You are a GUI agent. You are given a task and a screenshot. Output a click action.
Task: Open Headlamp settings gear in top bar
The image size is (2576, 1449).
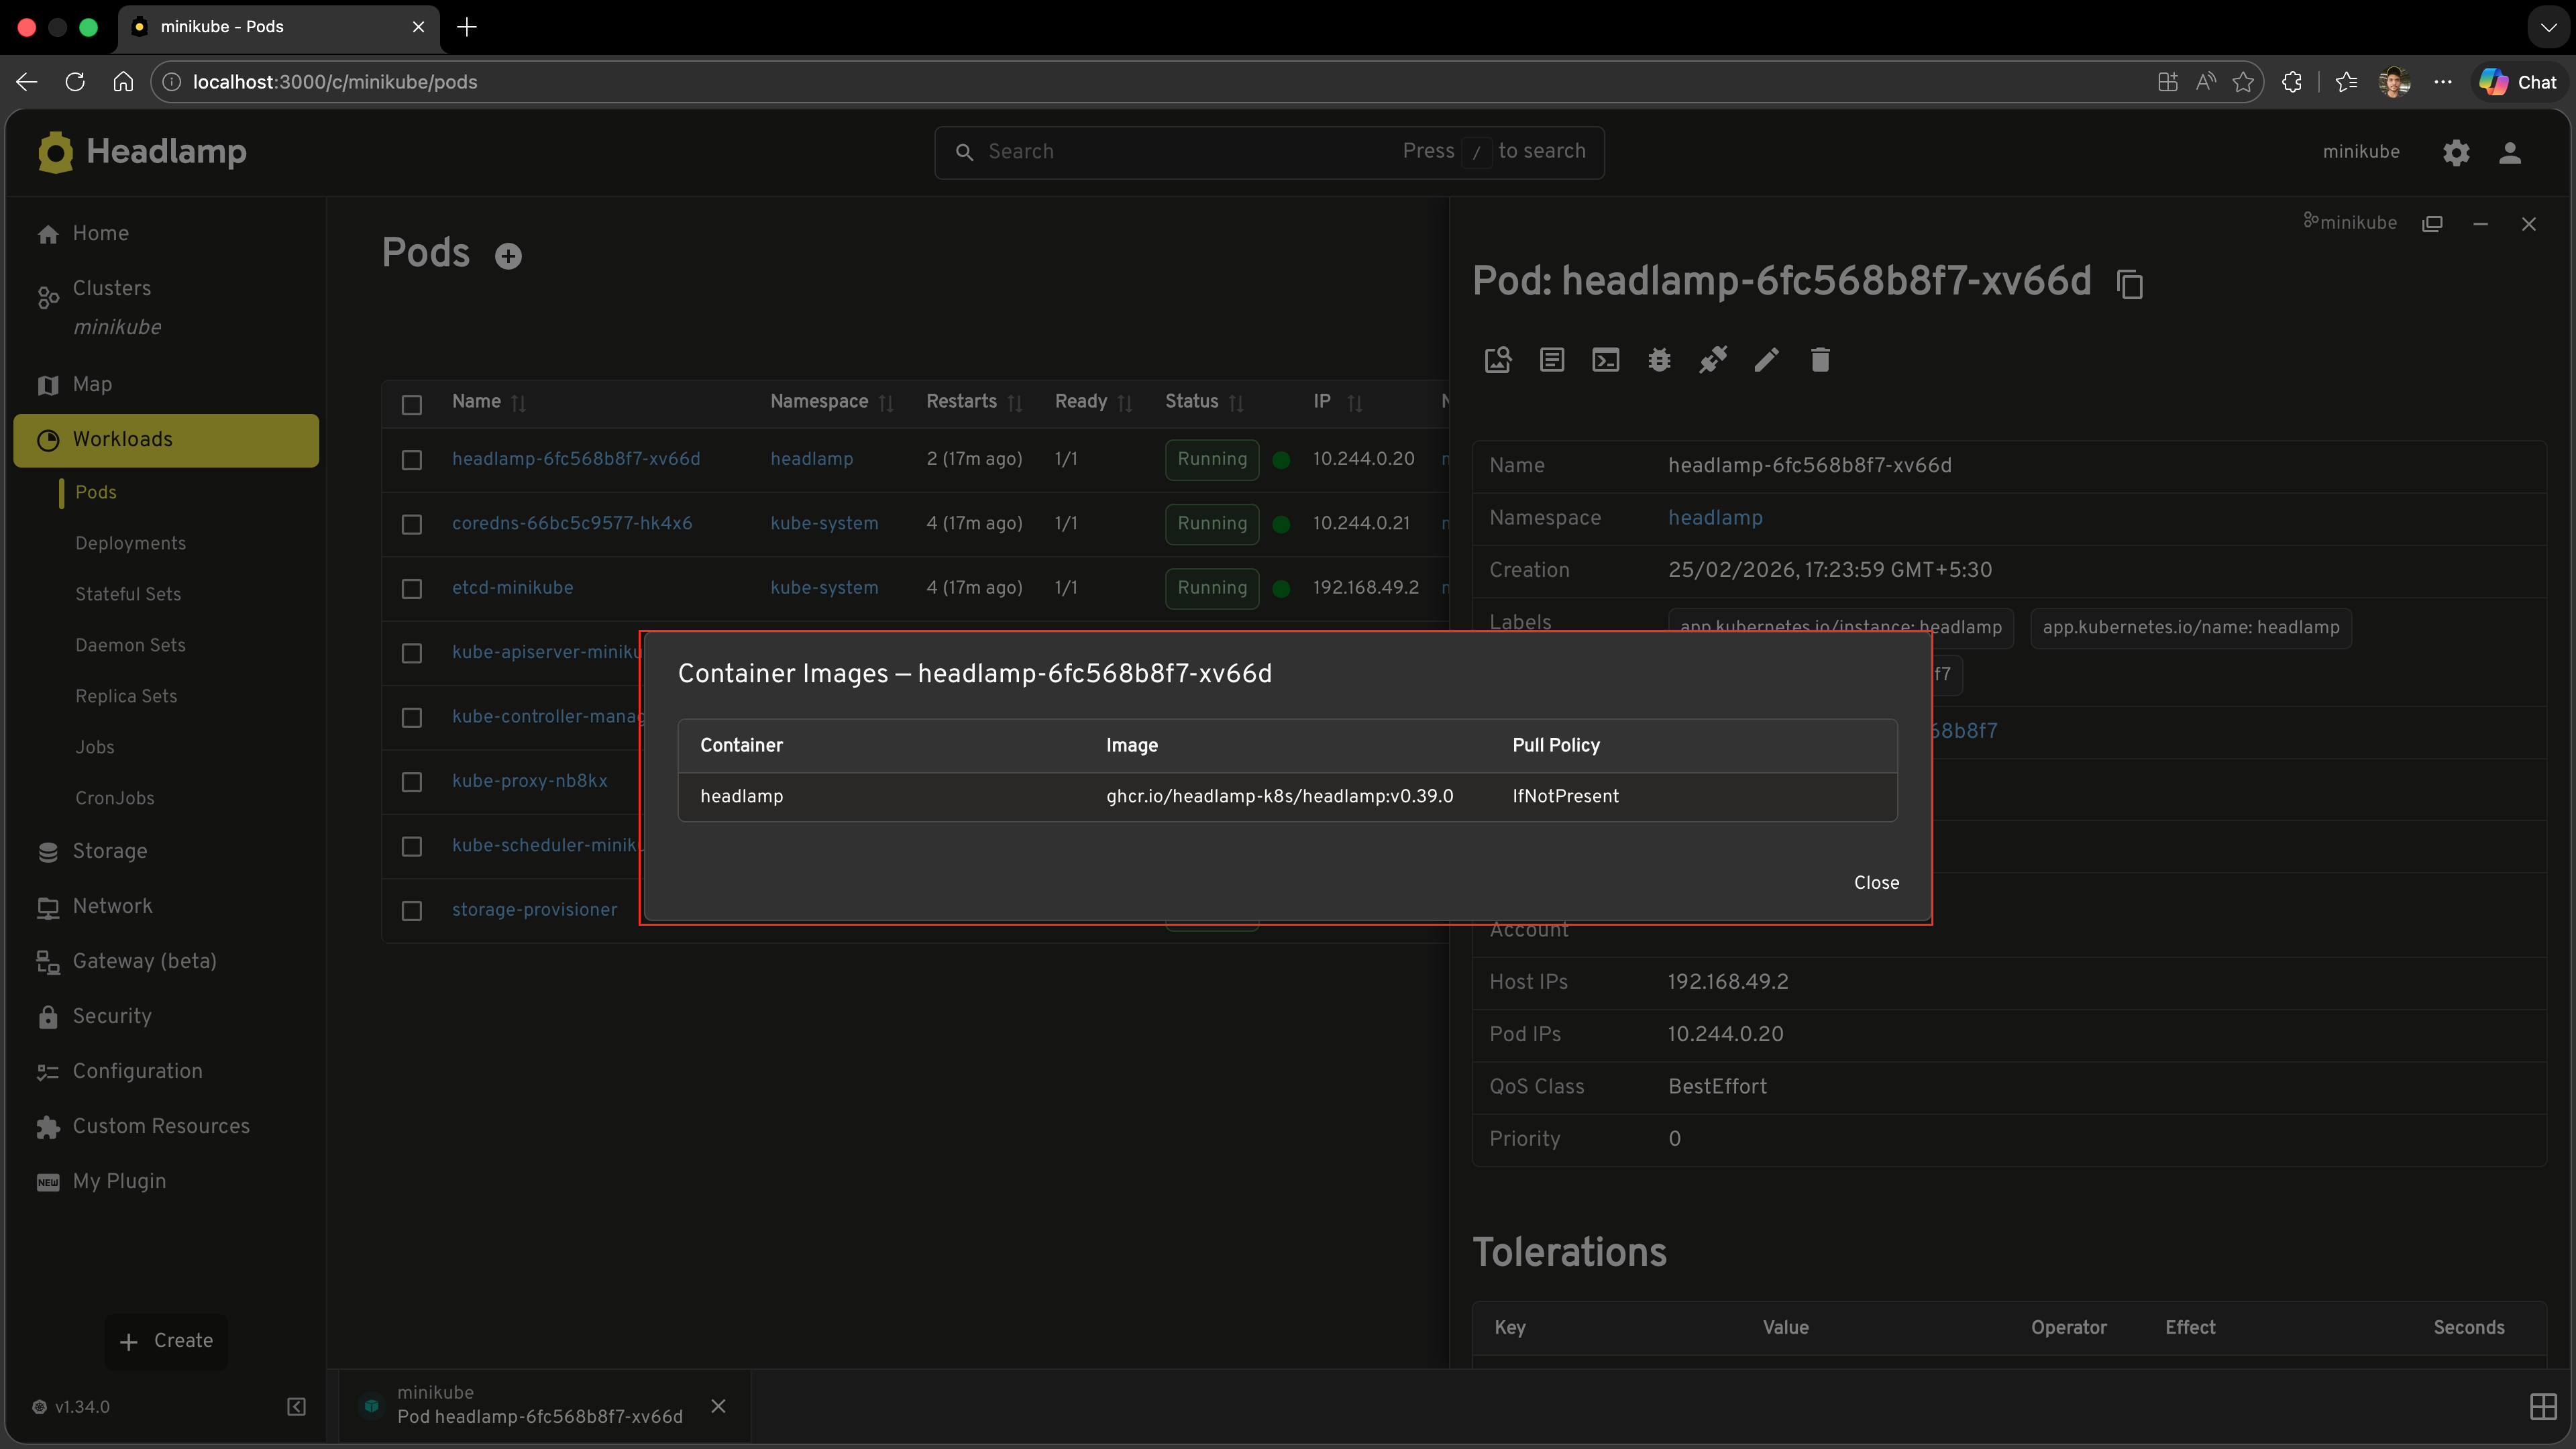[x=2456, y=152]
